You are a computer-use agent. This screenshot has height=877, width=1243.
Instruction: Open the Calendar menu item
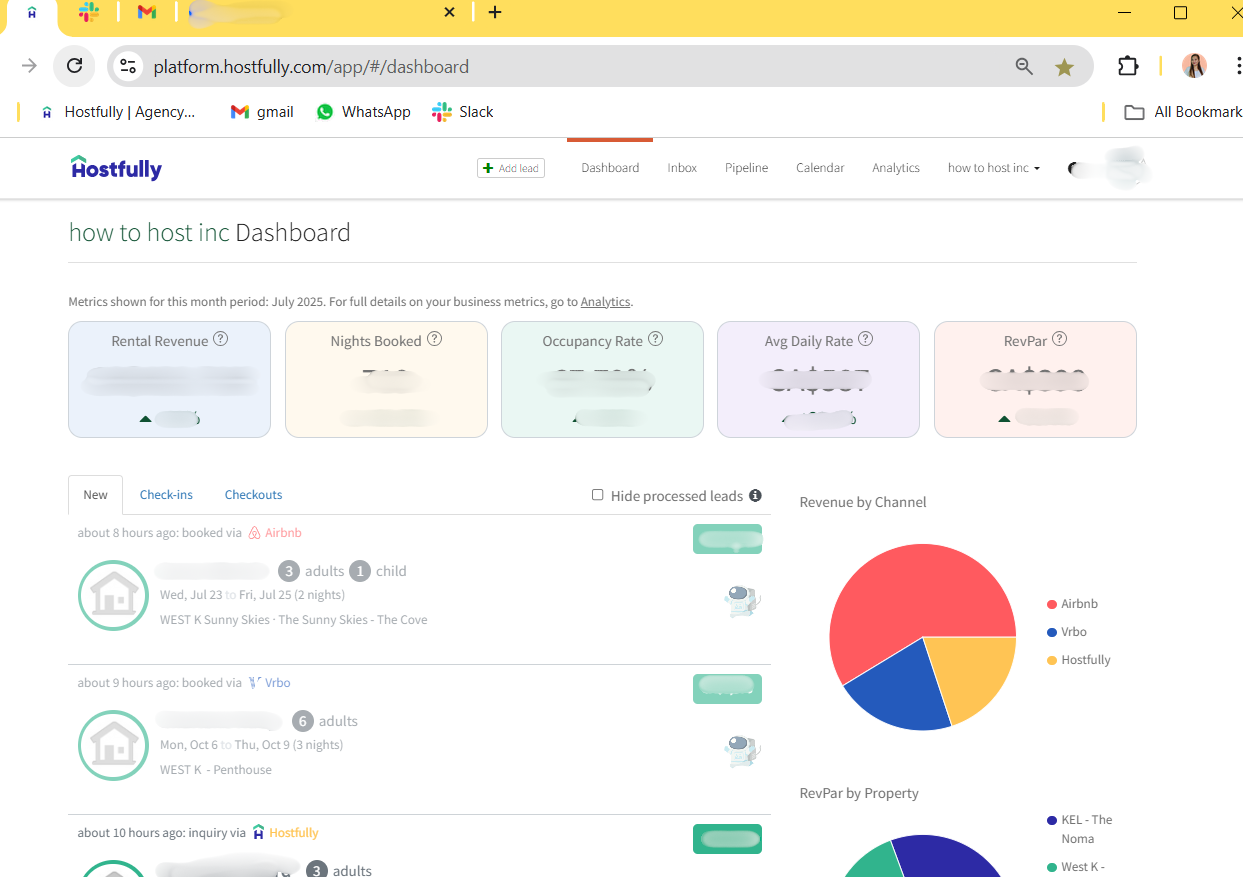point(820,168)
